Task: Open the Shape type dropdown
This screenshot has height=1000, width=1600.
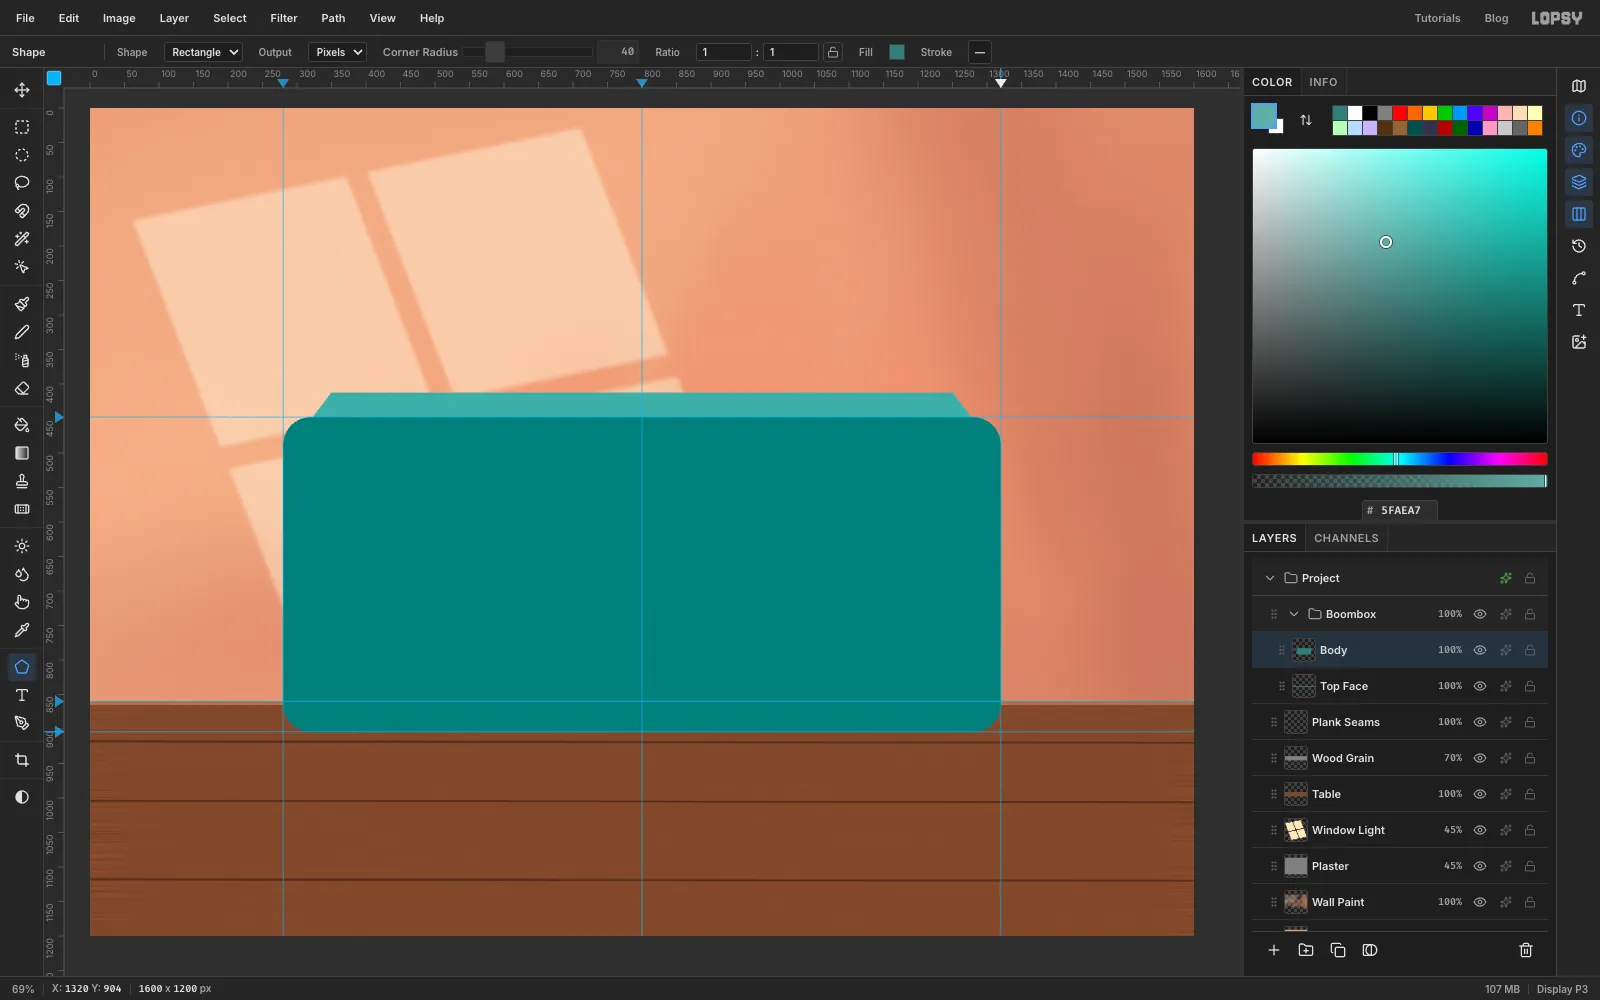Action: [204, 52]
